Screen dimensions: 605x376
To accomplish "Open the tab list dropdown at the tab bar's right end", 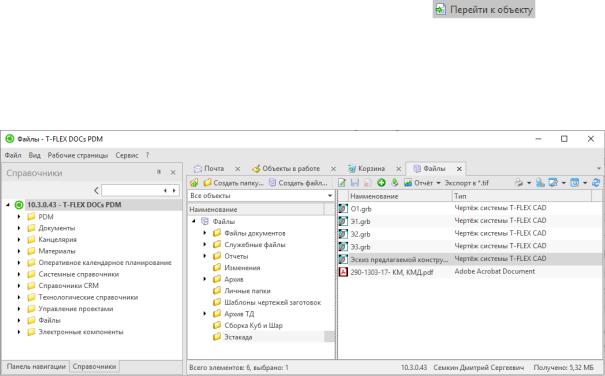I will [x=599, y=169].
